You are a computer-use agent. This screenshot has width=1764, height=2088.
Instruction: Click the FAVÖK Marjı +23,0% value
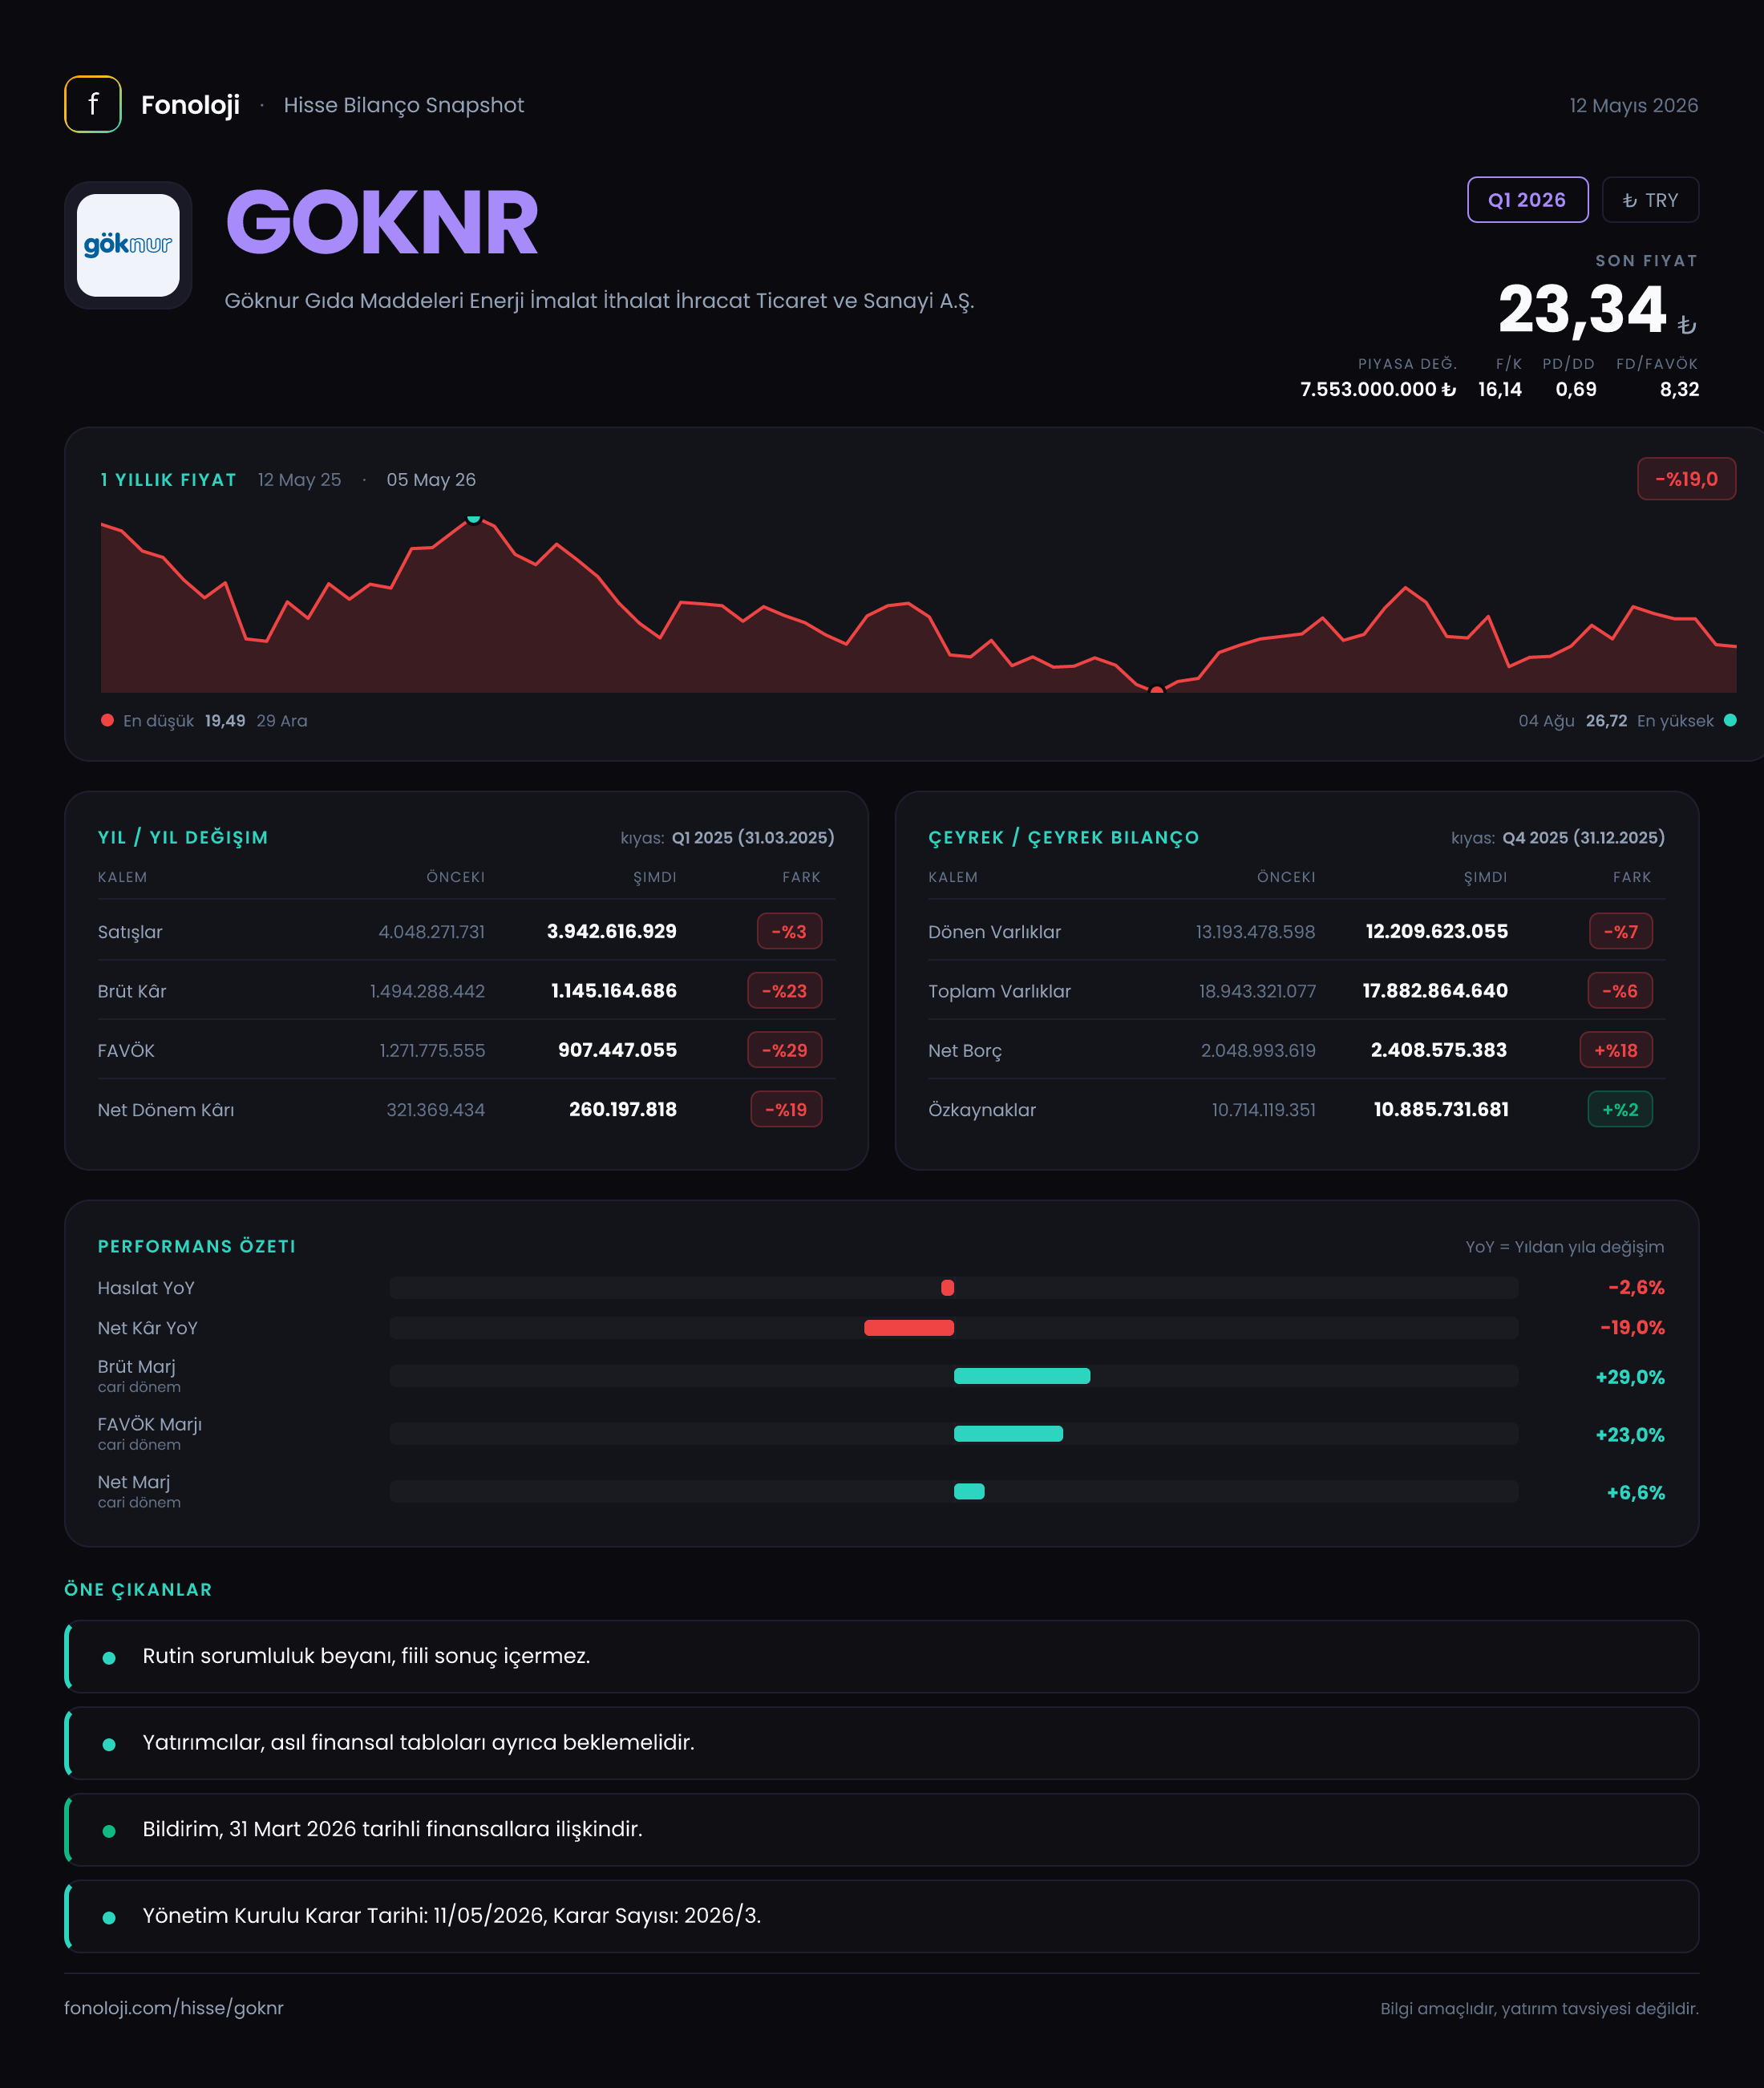click(x=1630, y=1435)
